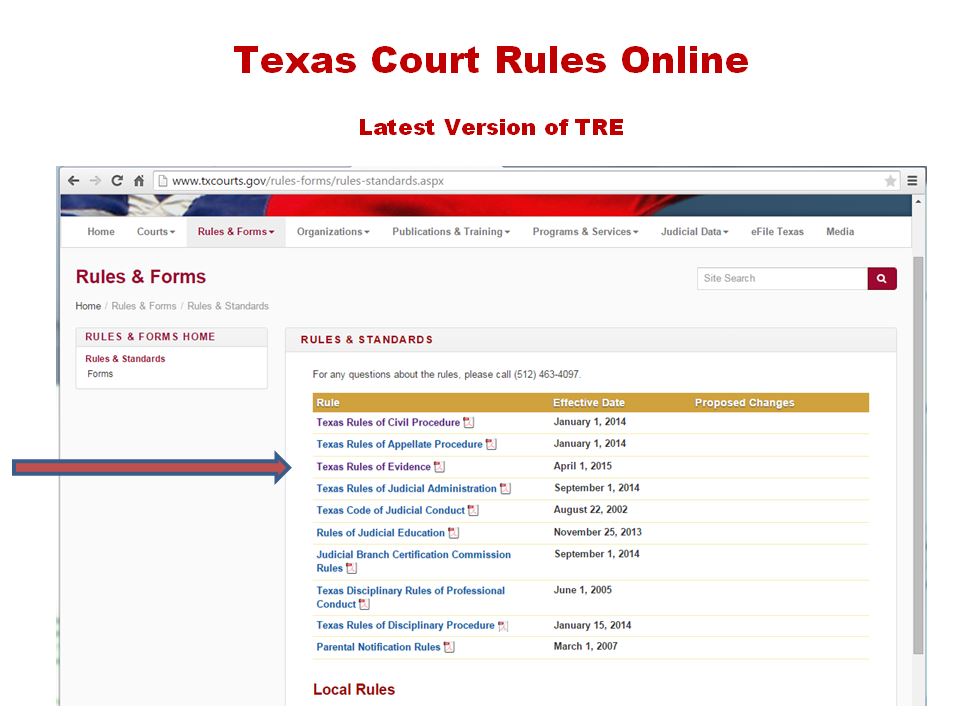Click the Chrome home icon
The image size is (955, 714).
141,181
